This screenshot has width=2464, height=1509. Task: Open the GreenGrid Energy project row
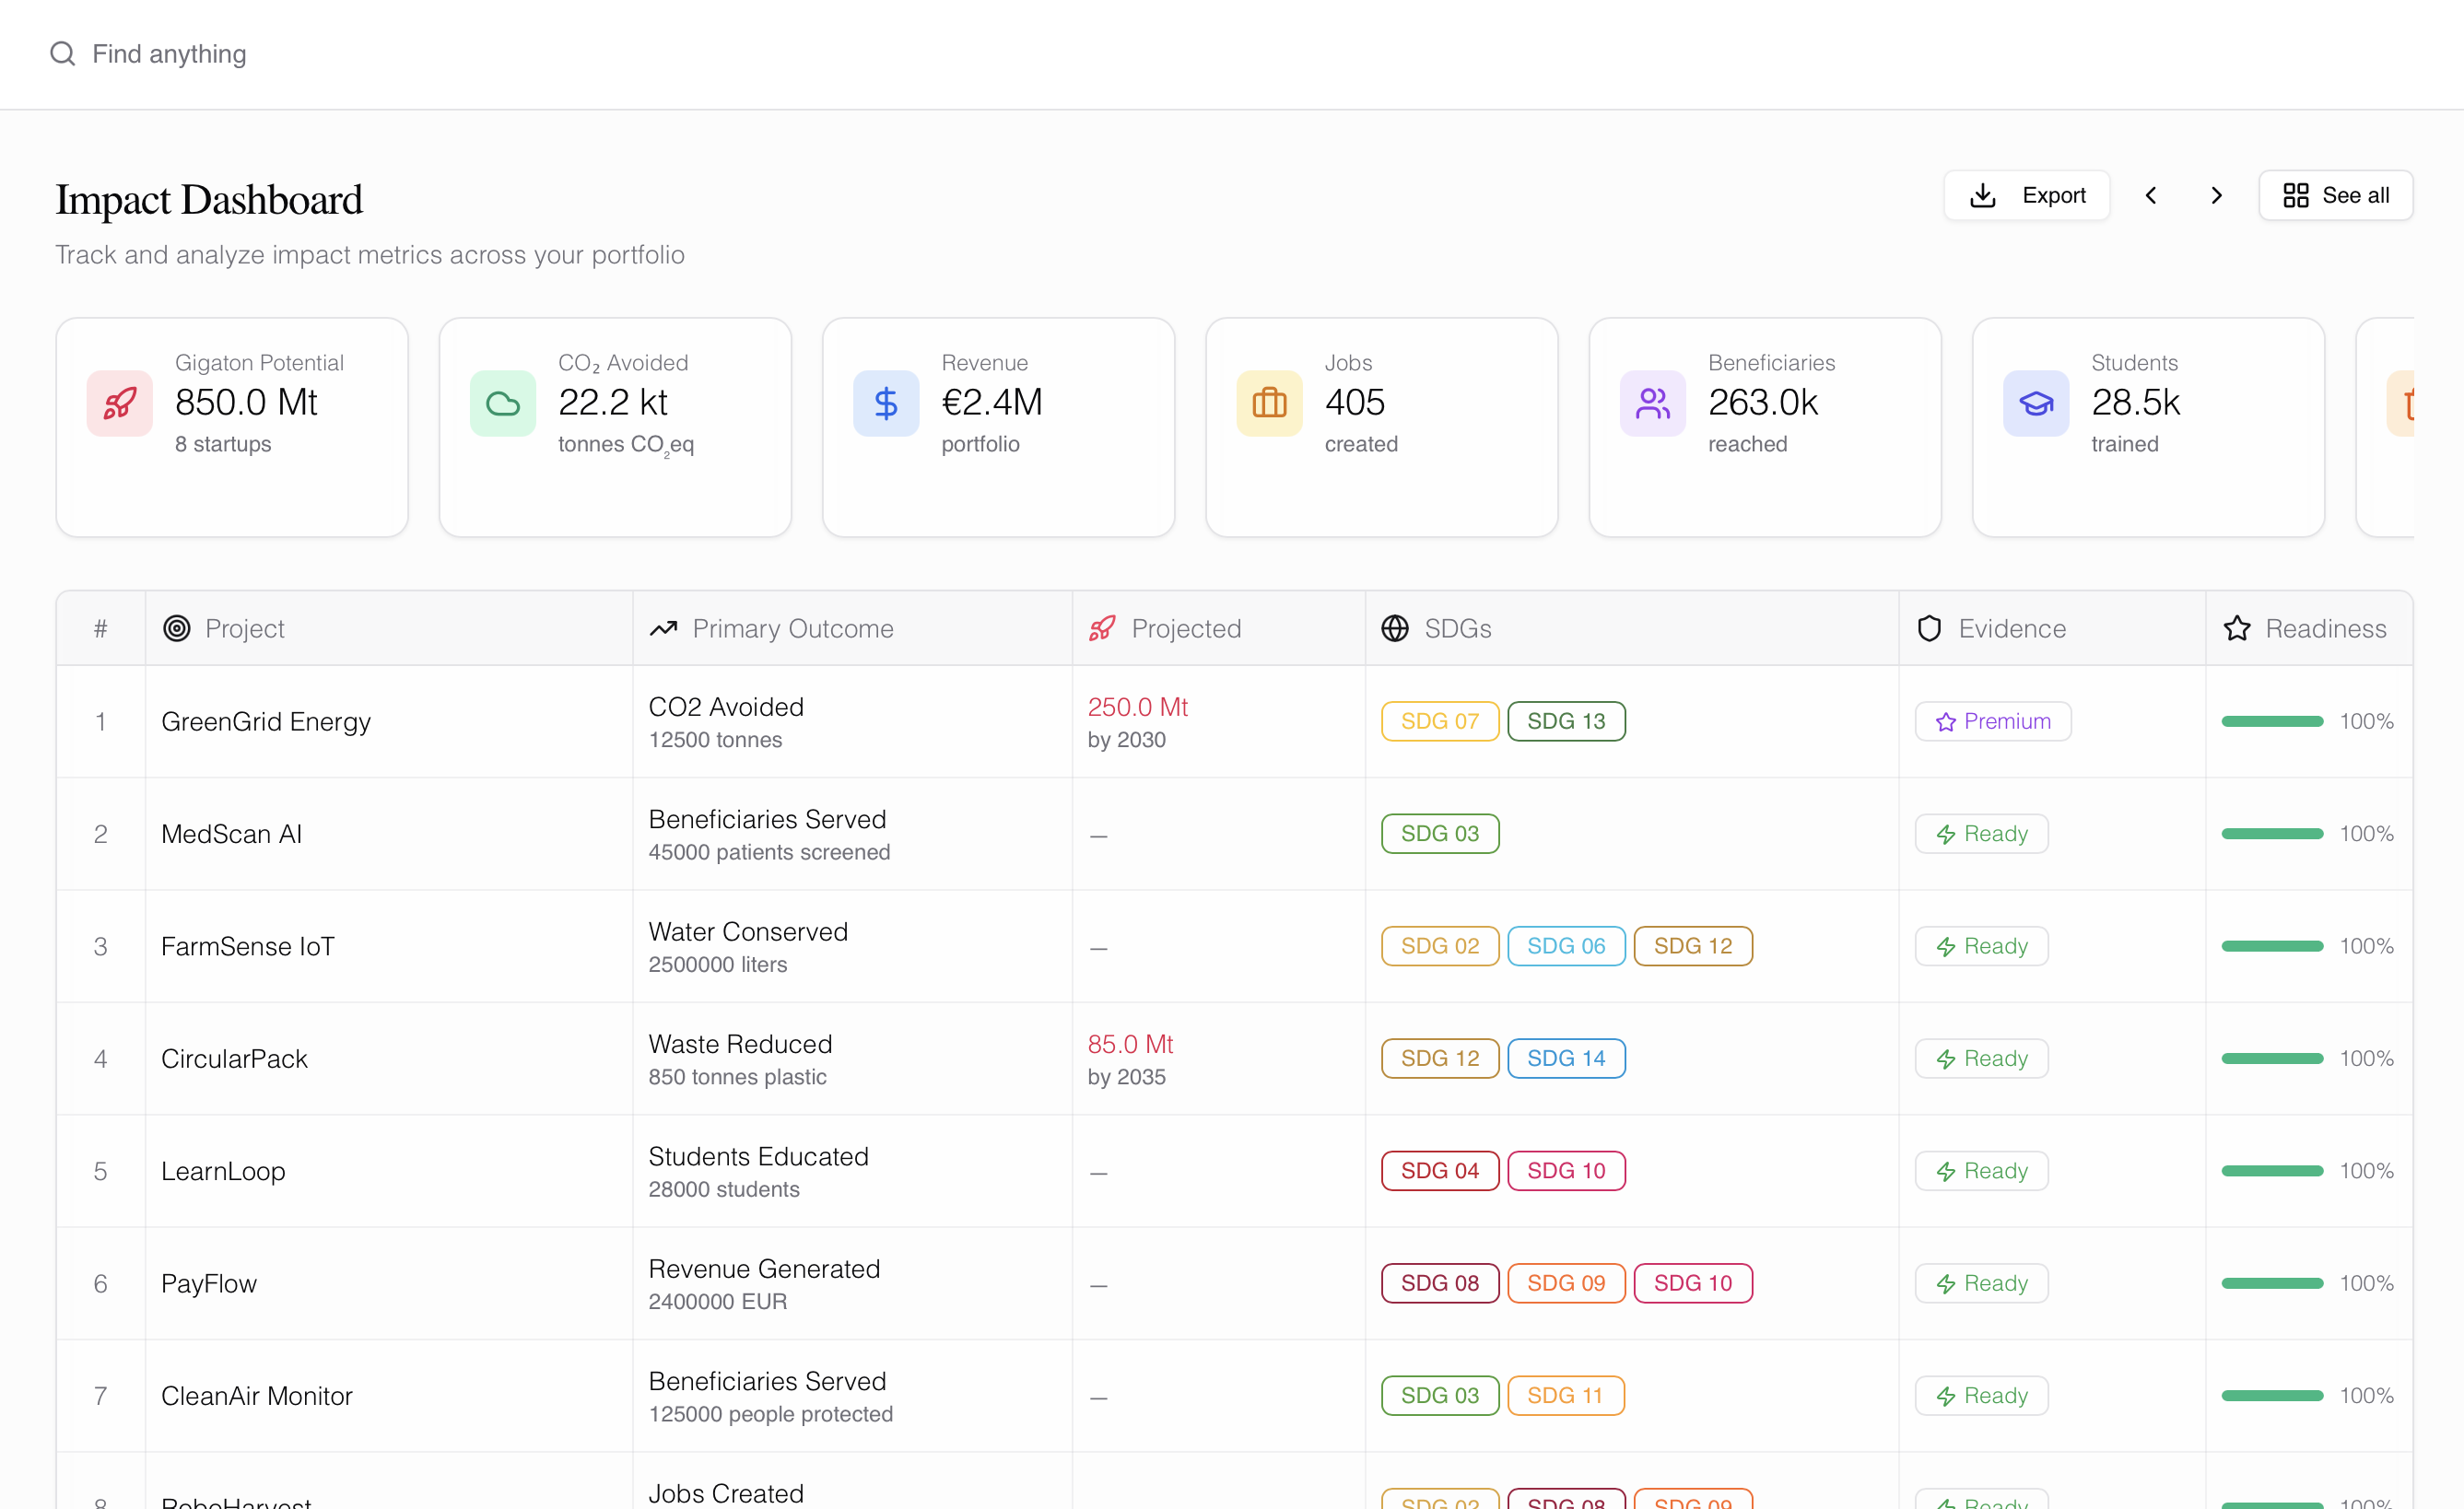pos(1234,721)
